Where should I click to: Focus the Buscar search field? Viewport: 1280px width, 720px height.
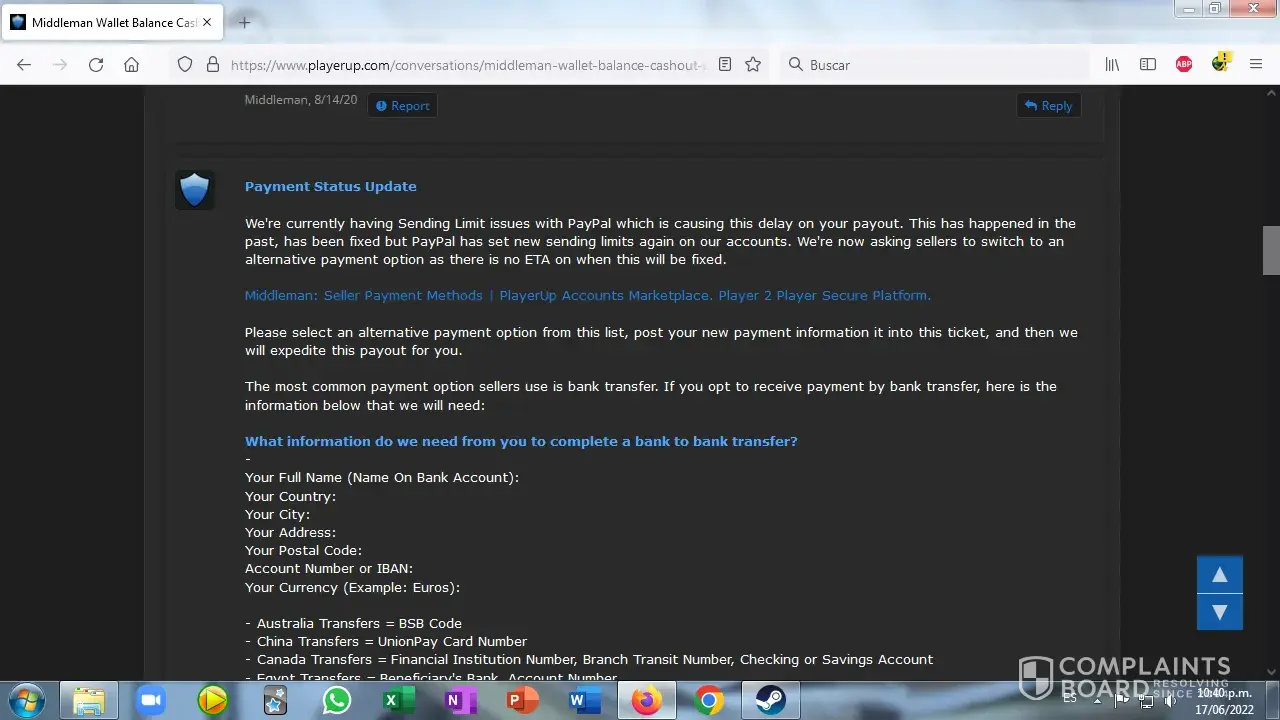click(x=934, y=65)
